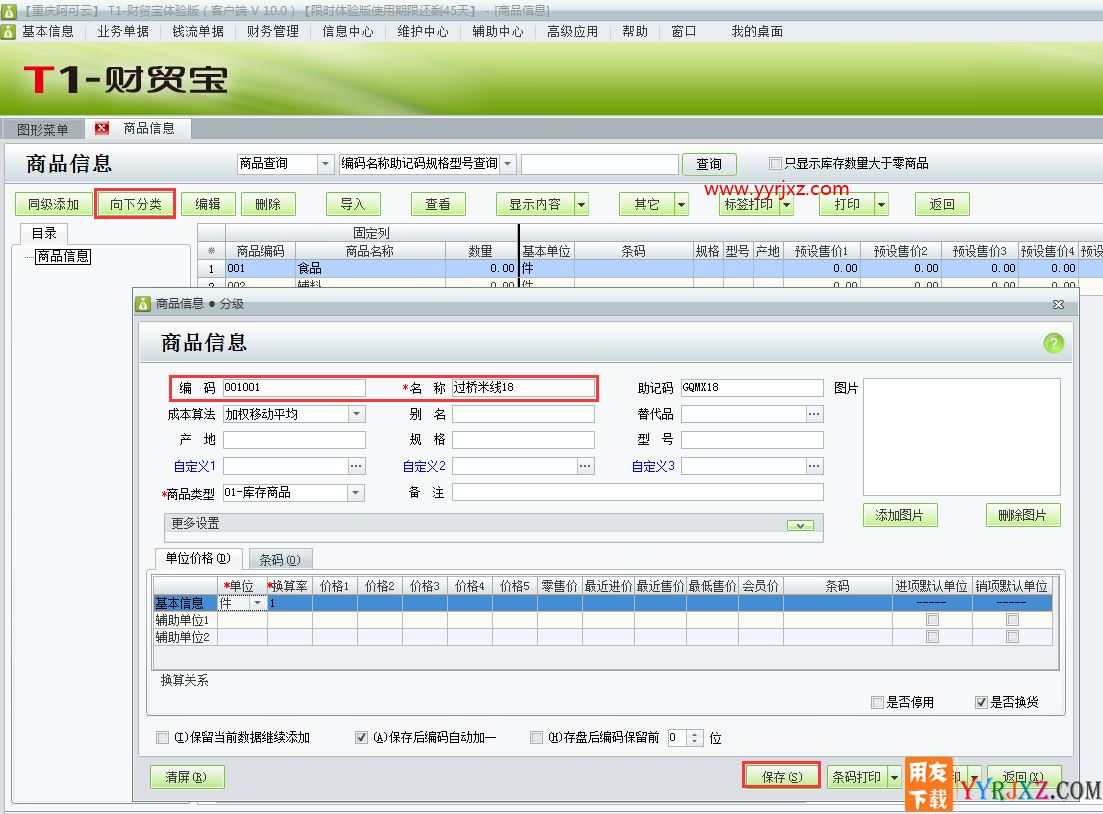Click the 向下分类 button
Image resolution: width=1103 pixels, height=814 pixels.
point(135,205)
